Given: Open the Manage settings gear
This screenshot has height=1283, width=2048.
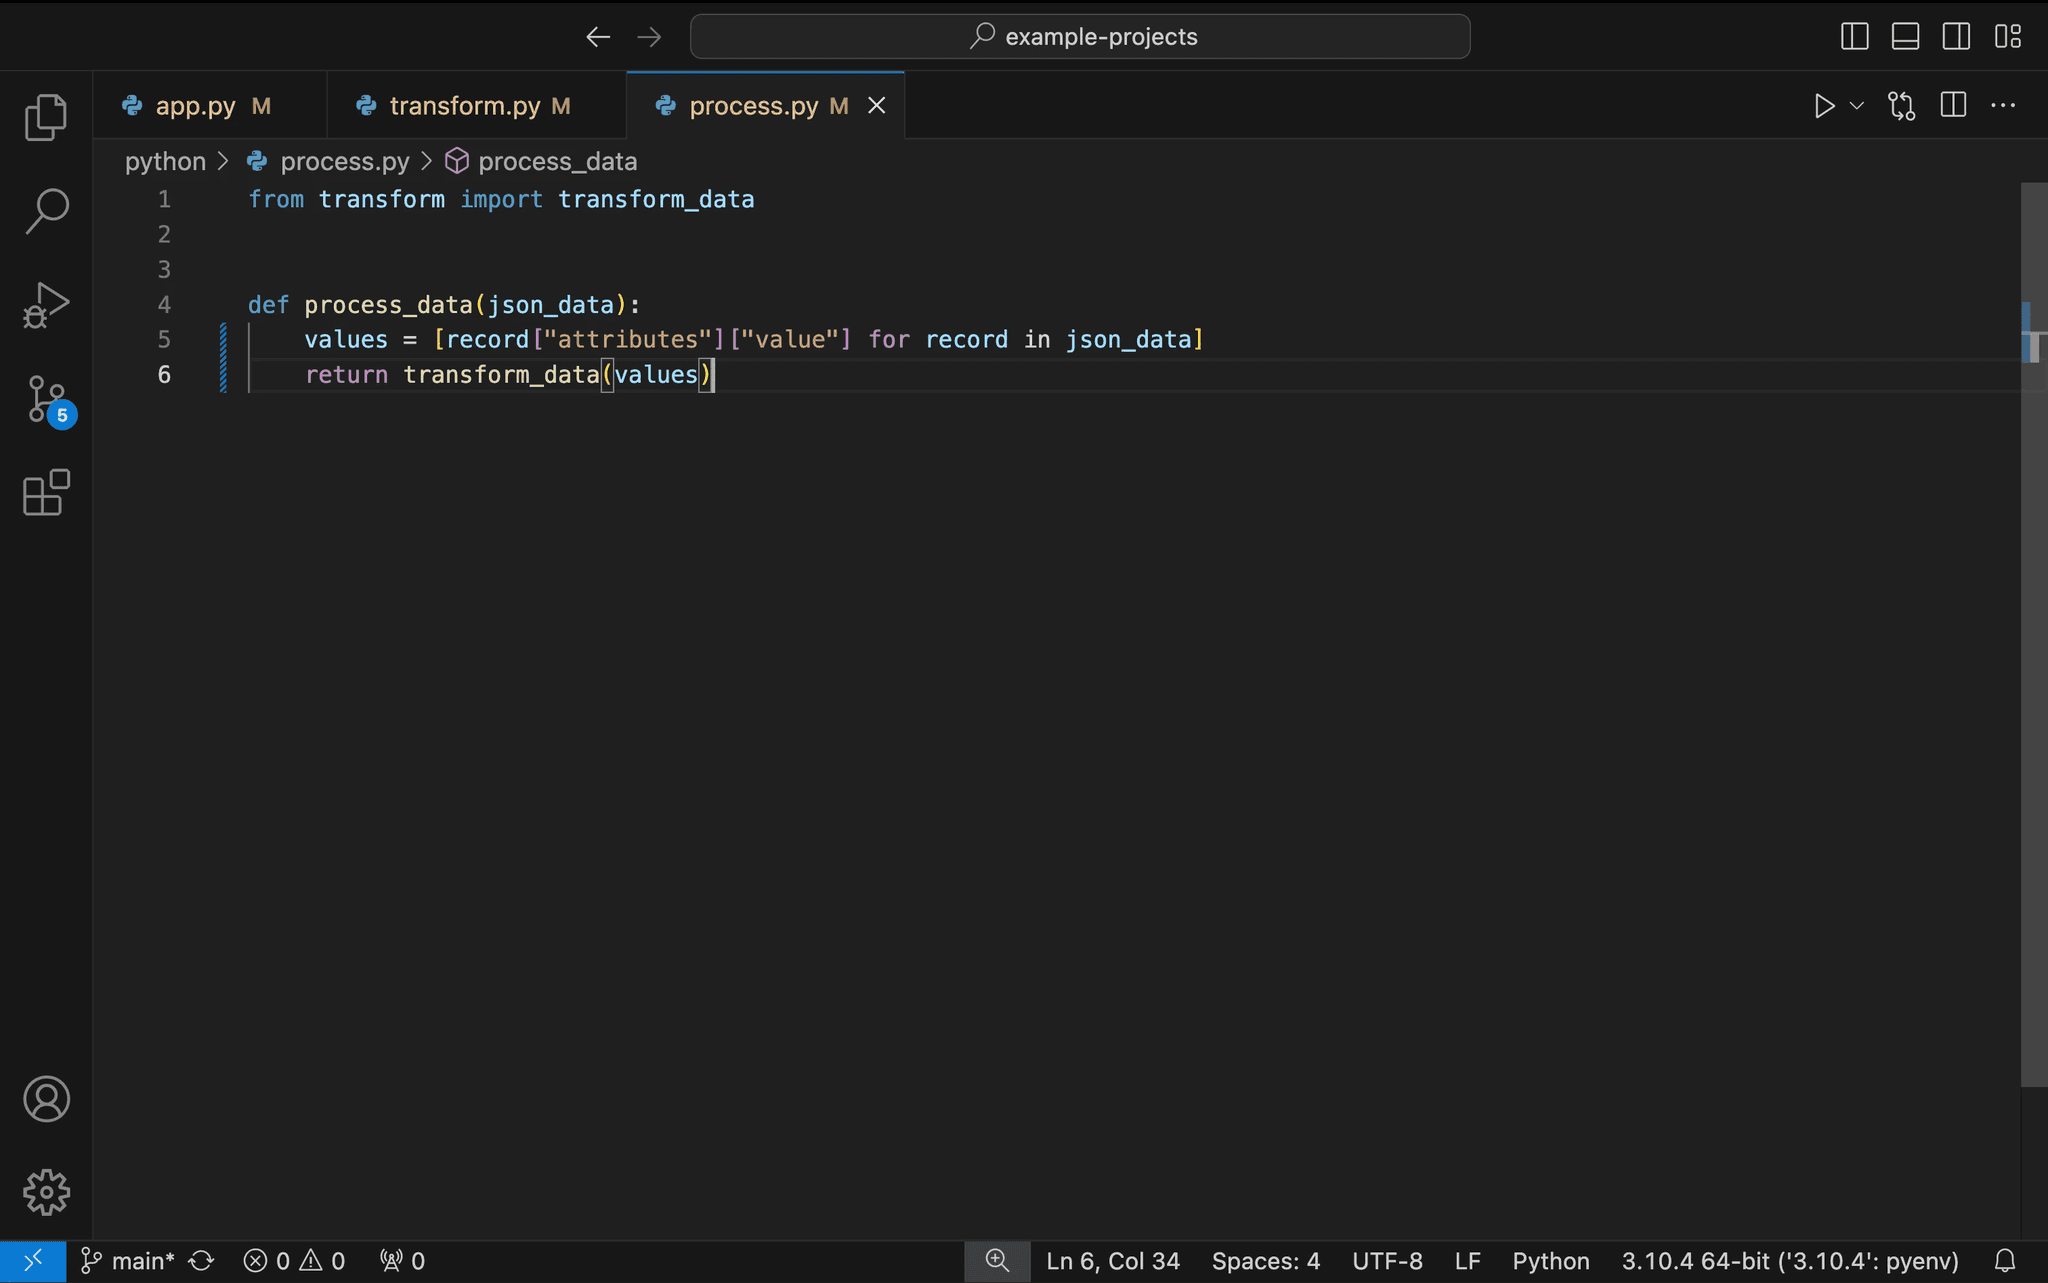Looking at the screenshot, I should point(46,1192).
